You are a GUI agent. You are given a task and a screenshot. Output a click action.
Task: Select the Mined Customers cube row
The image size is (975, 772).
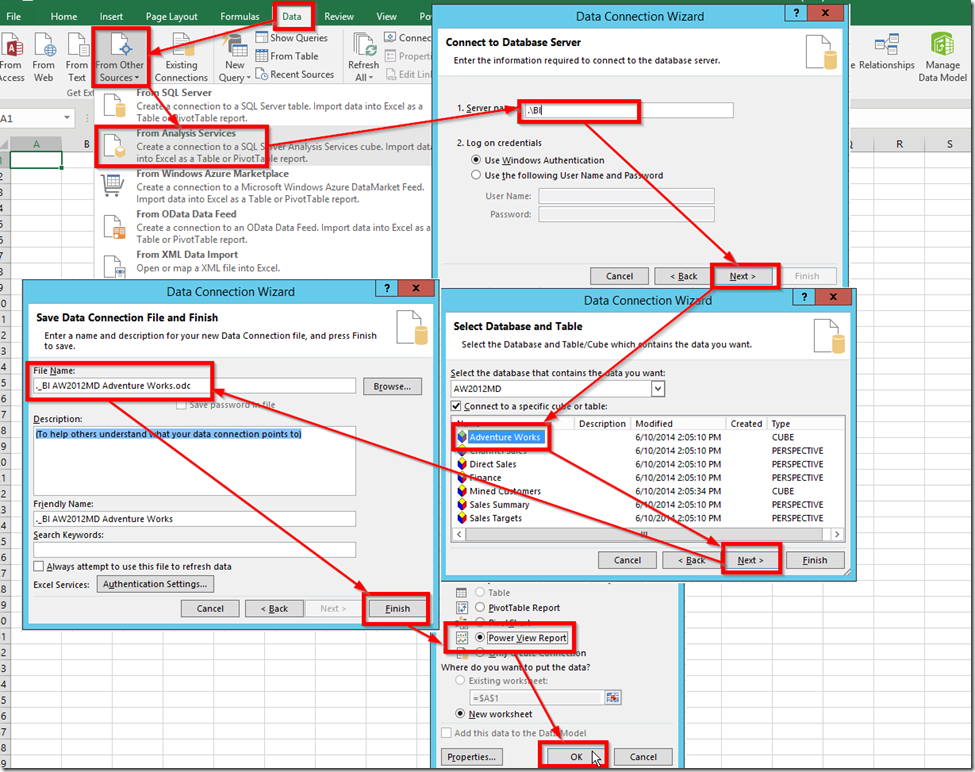[650, 491]
